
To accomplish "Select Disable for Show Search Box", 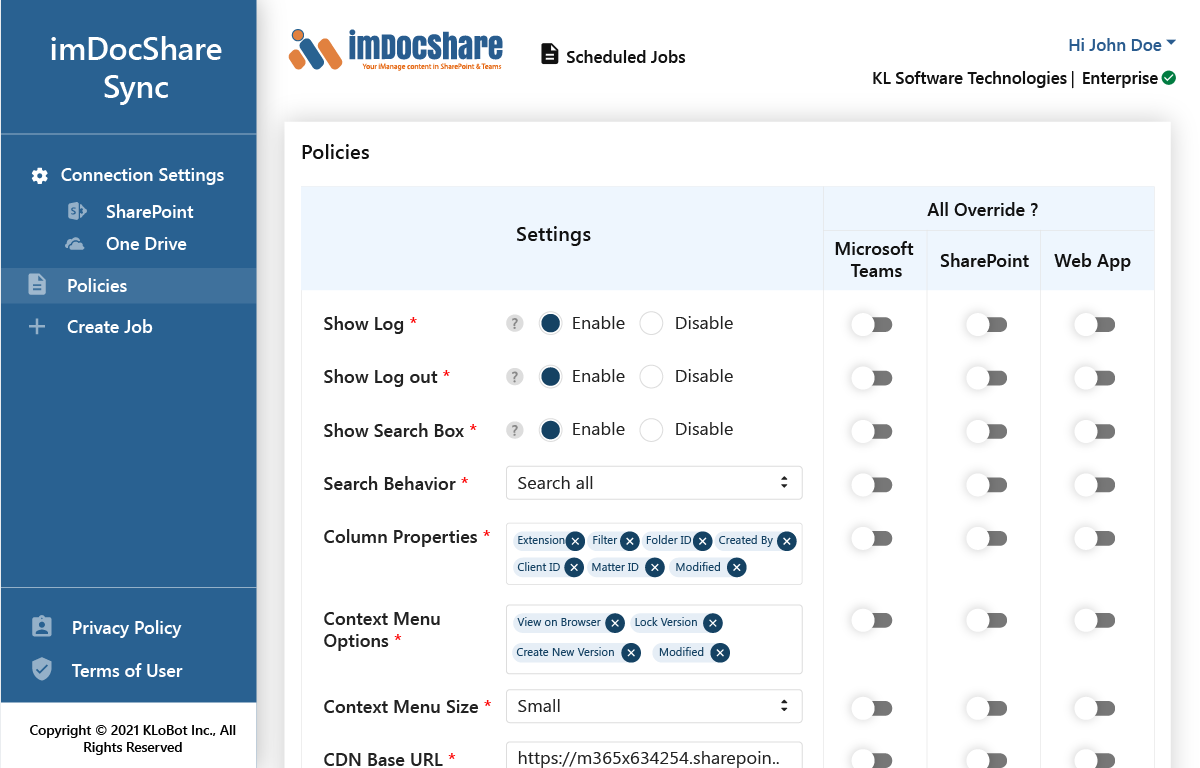I will point(651,430).
